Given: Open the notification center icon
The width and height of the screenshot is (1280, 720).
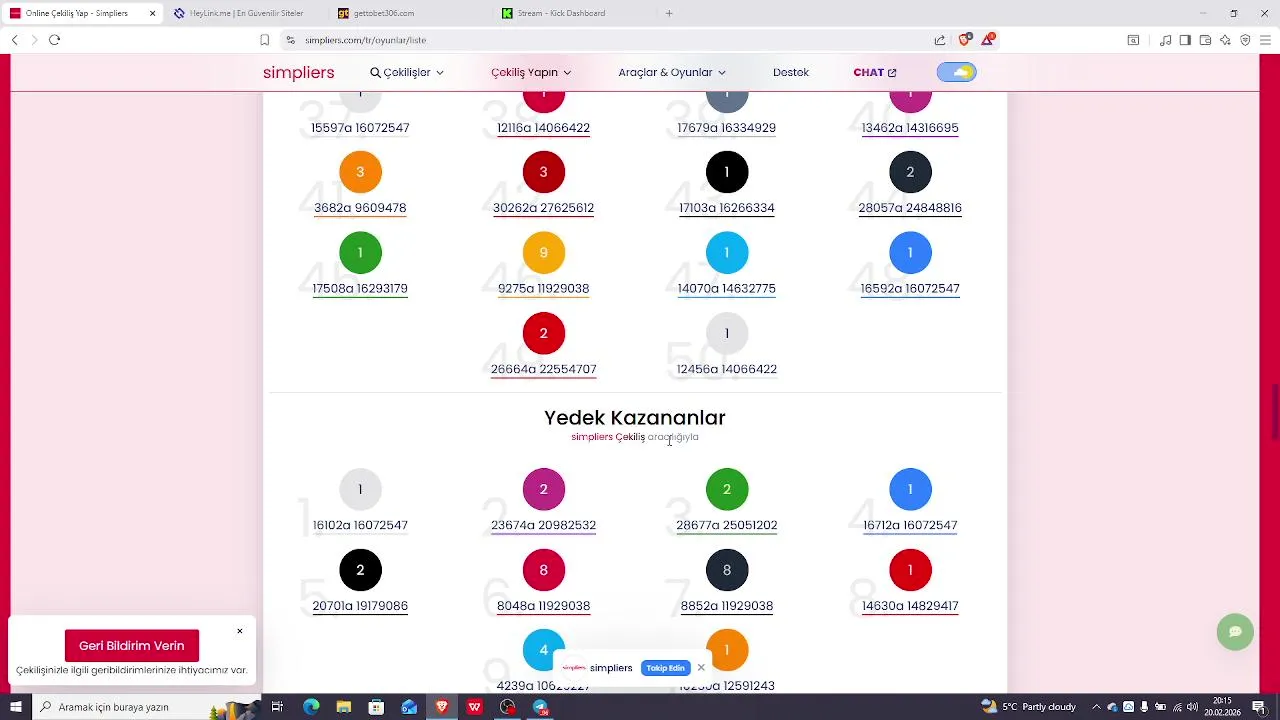Looking at the screenshot, I should pos(1262,707).
